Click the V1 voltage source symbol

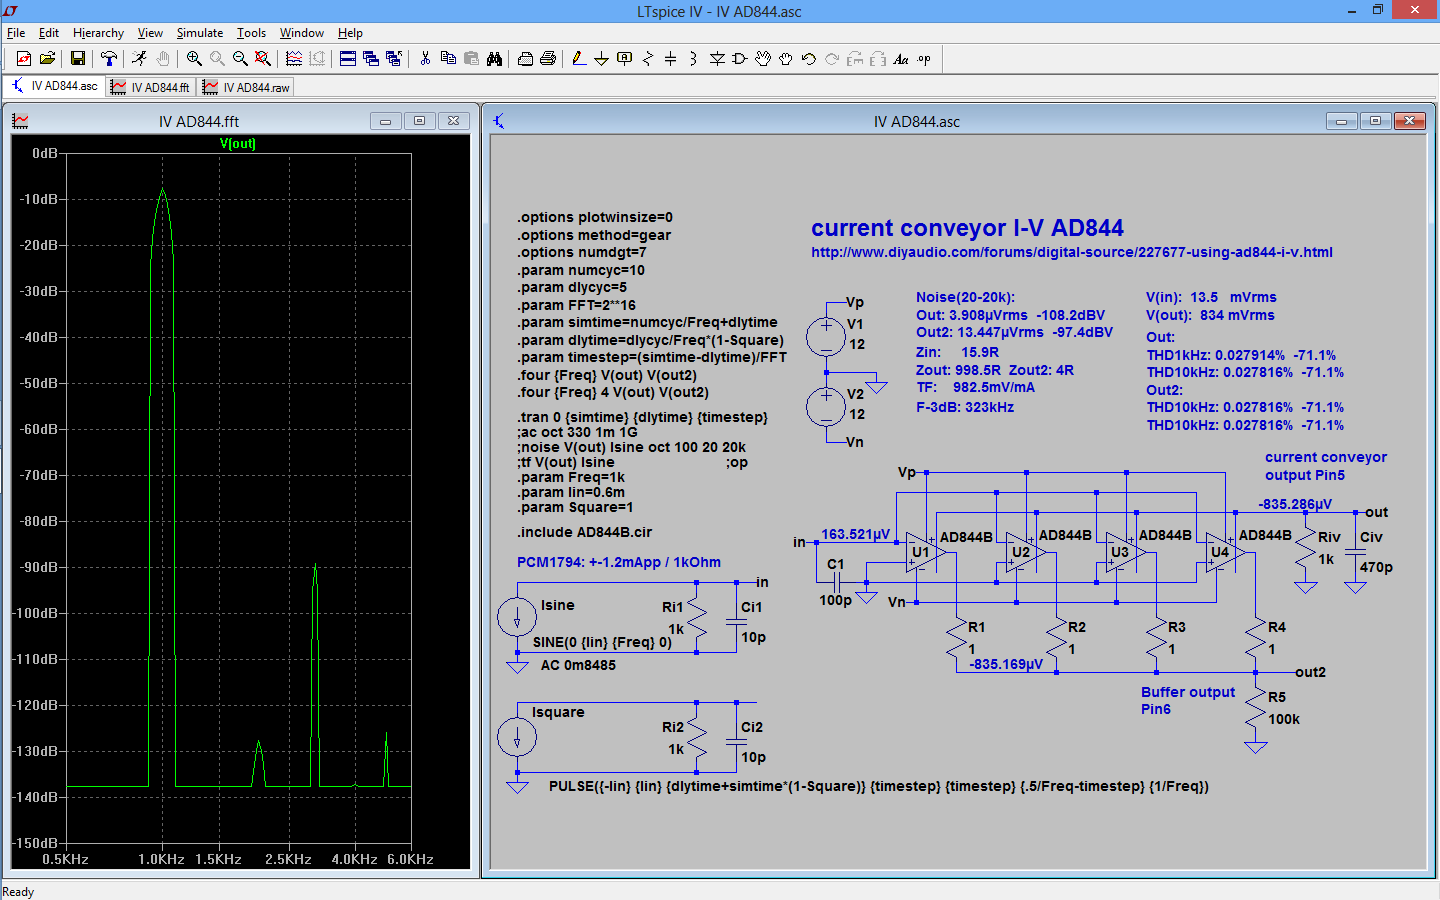(826, 336)
